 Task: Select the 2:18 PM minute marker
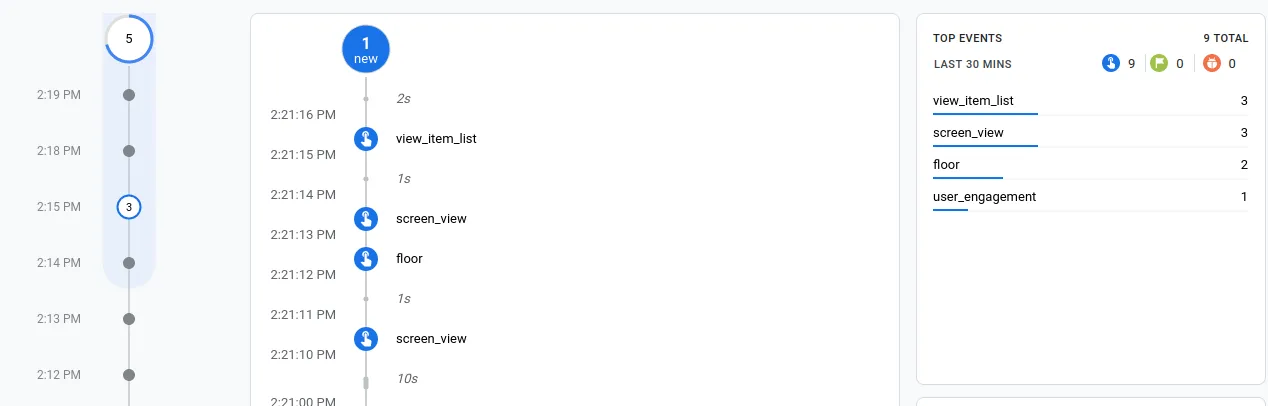(x=129, y=151)
